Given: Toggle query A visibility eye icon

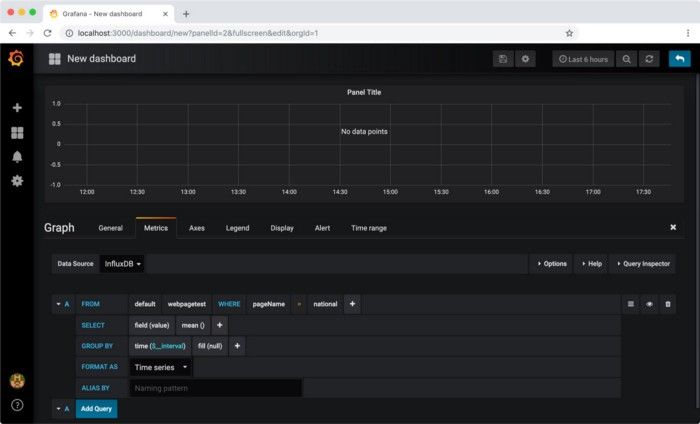Looking at the screenshot, I should tap(649, 304).
